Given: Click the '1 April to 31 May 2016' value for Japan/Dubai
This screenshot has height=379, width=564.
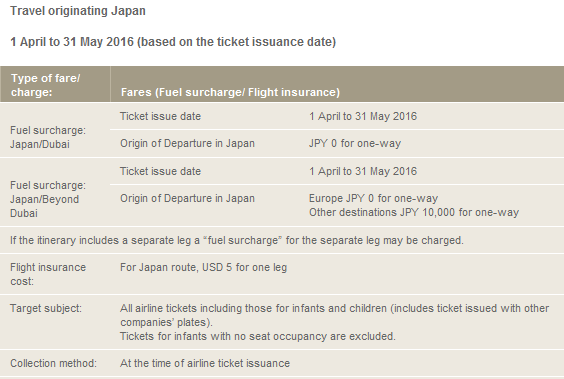Looking at the screenshot, I should pos(363,116).
